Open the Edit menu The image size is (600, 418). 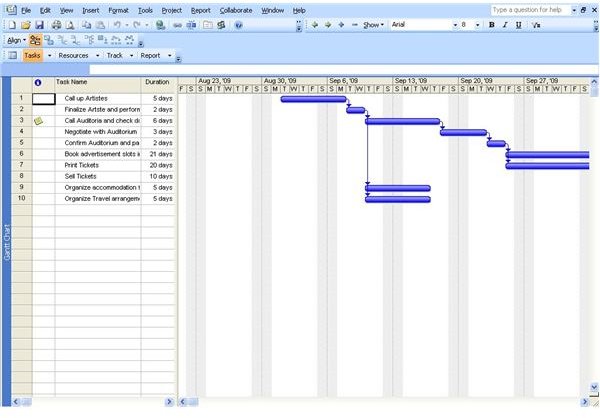[45, 10]
